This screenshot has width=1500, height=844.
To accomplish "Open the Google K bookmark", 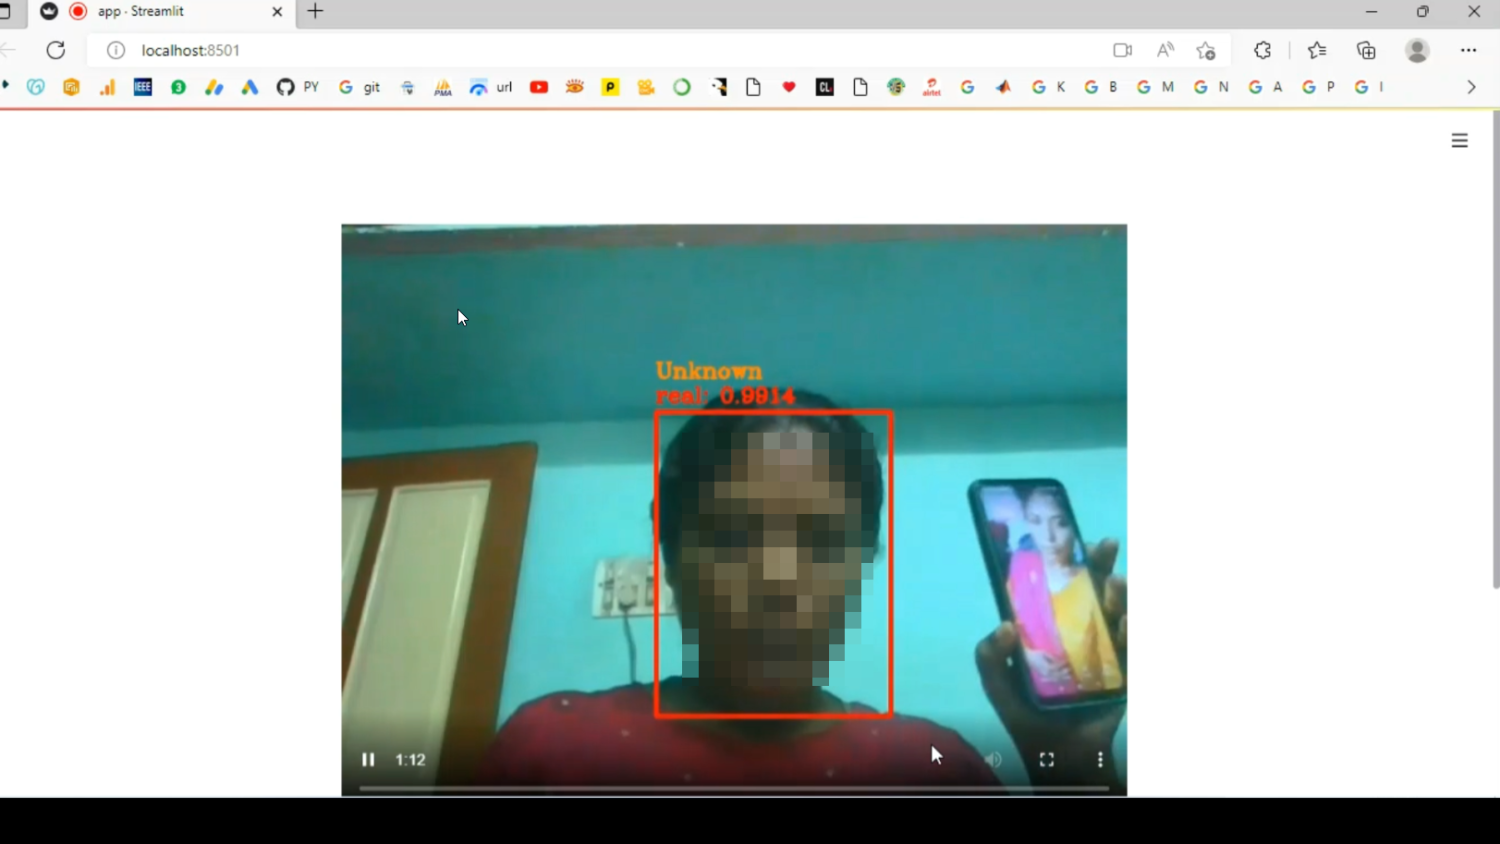I will pos(1049,87).
